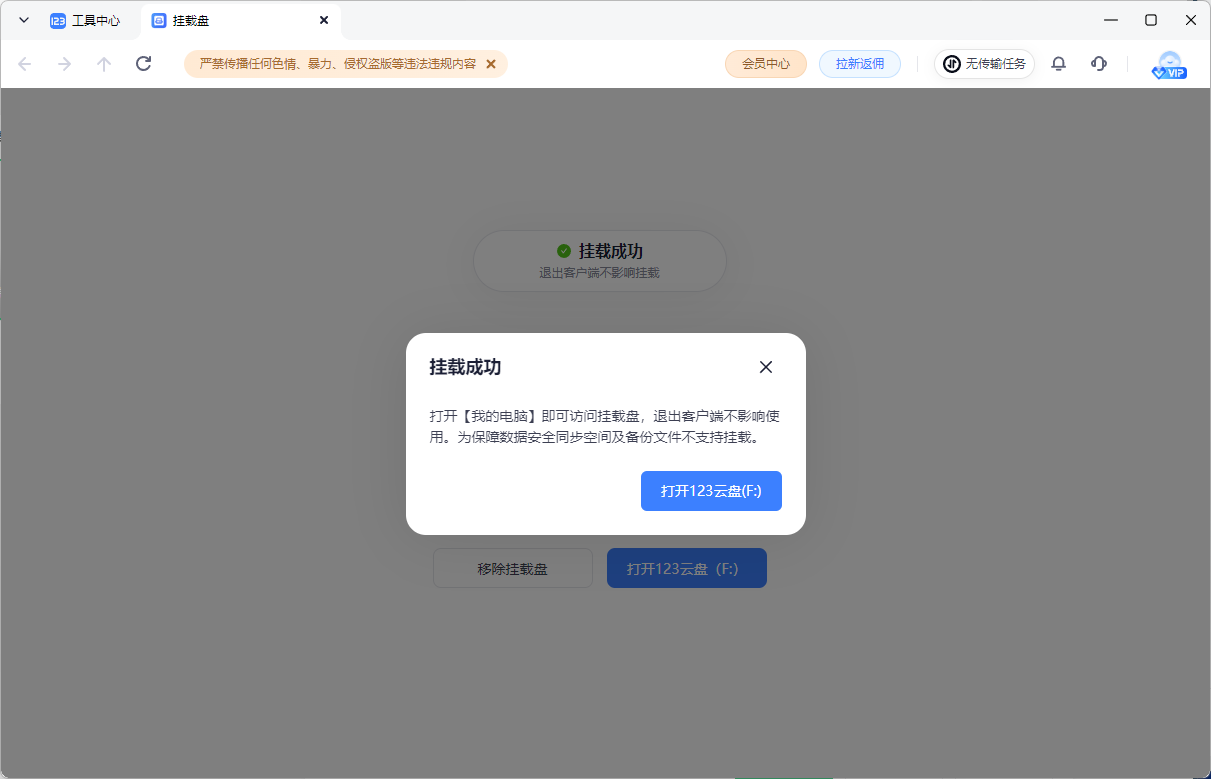
Task: Go back with the back arrow
Action: coord(25,64)
